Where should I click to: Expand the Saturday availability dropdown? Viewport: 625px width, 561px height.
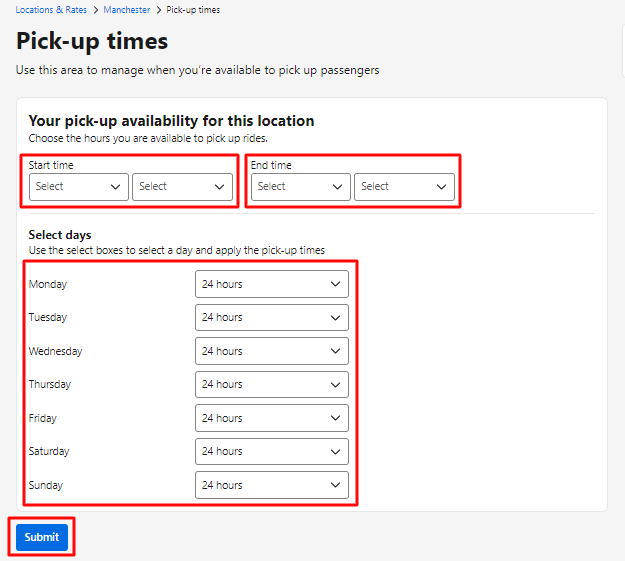272,451
